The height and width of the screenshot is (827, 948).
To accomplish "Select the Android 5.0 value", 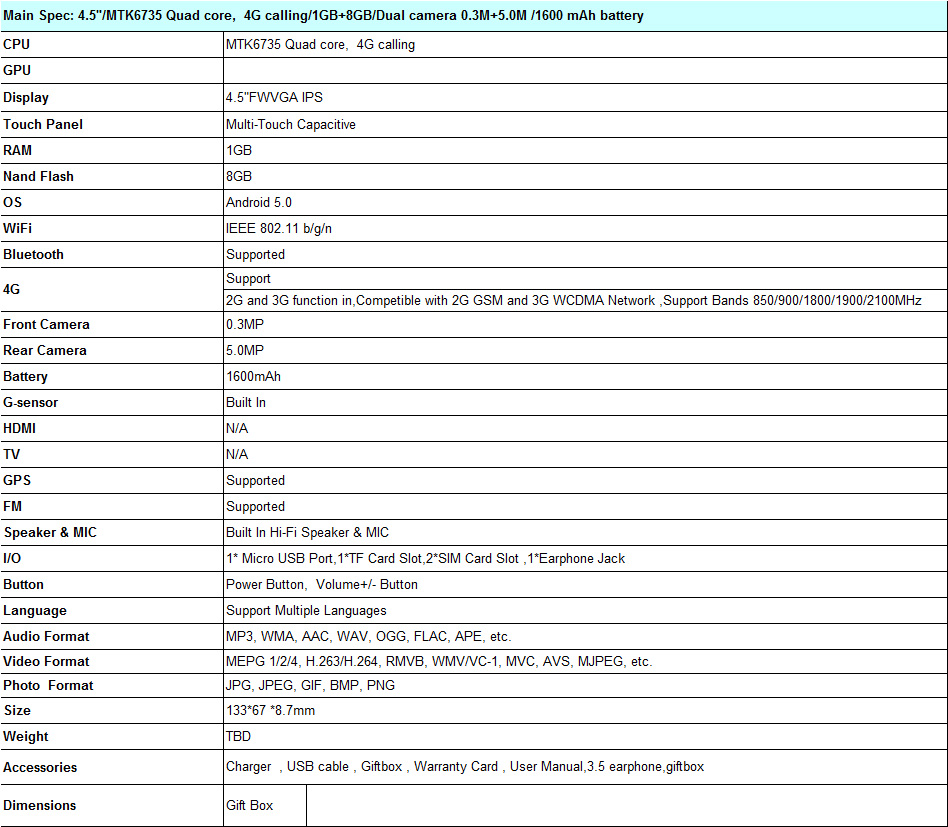I will tap(585, 203).
